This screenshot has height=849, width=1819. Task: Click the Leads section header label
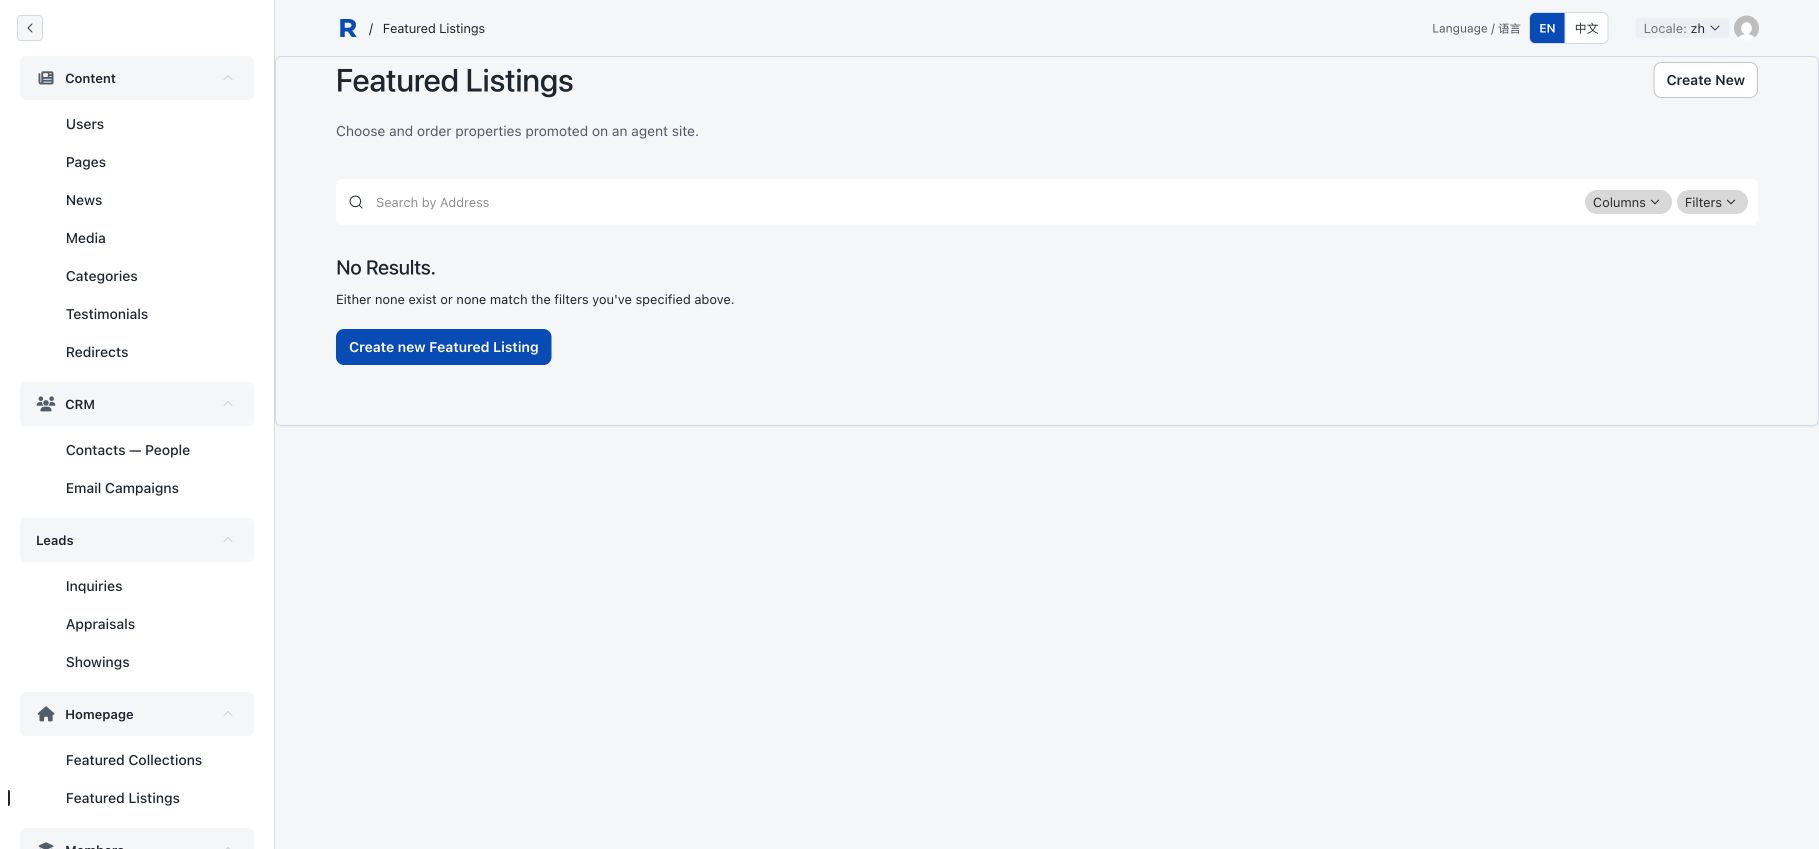click(55, 540)
